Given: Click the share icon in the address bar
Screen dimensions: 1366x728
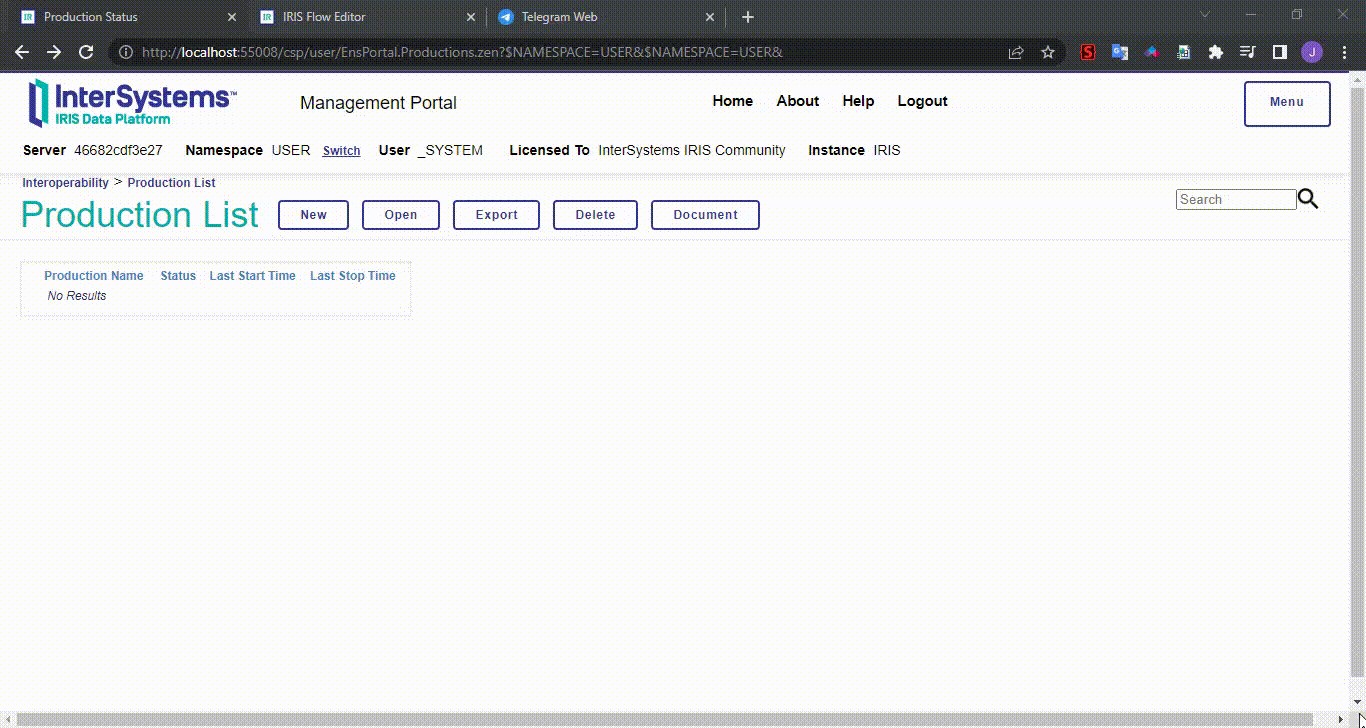Looking at the screenshot, I should click(x=1016, y=51).
